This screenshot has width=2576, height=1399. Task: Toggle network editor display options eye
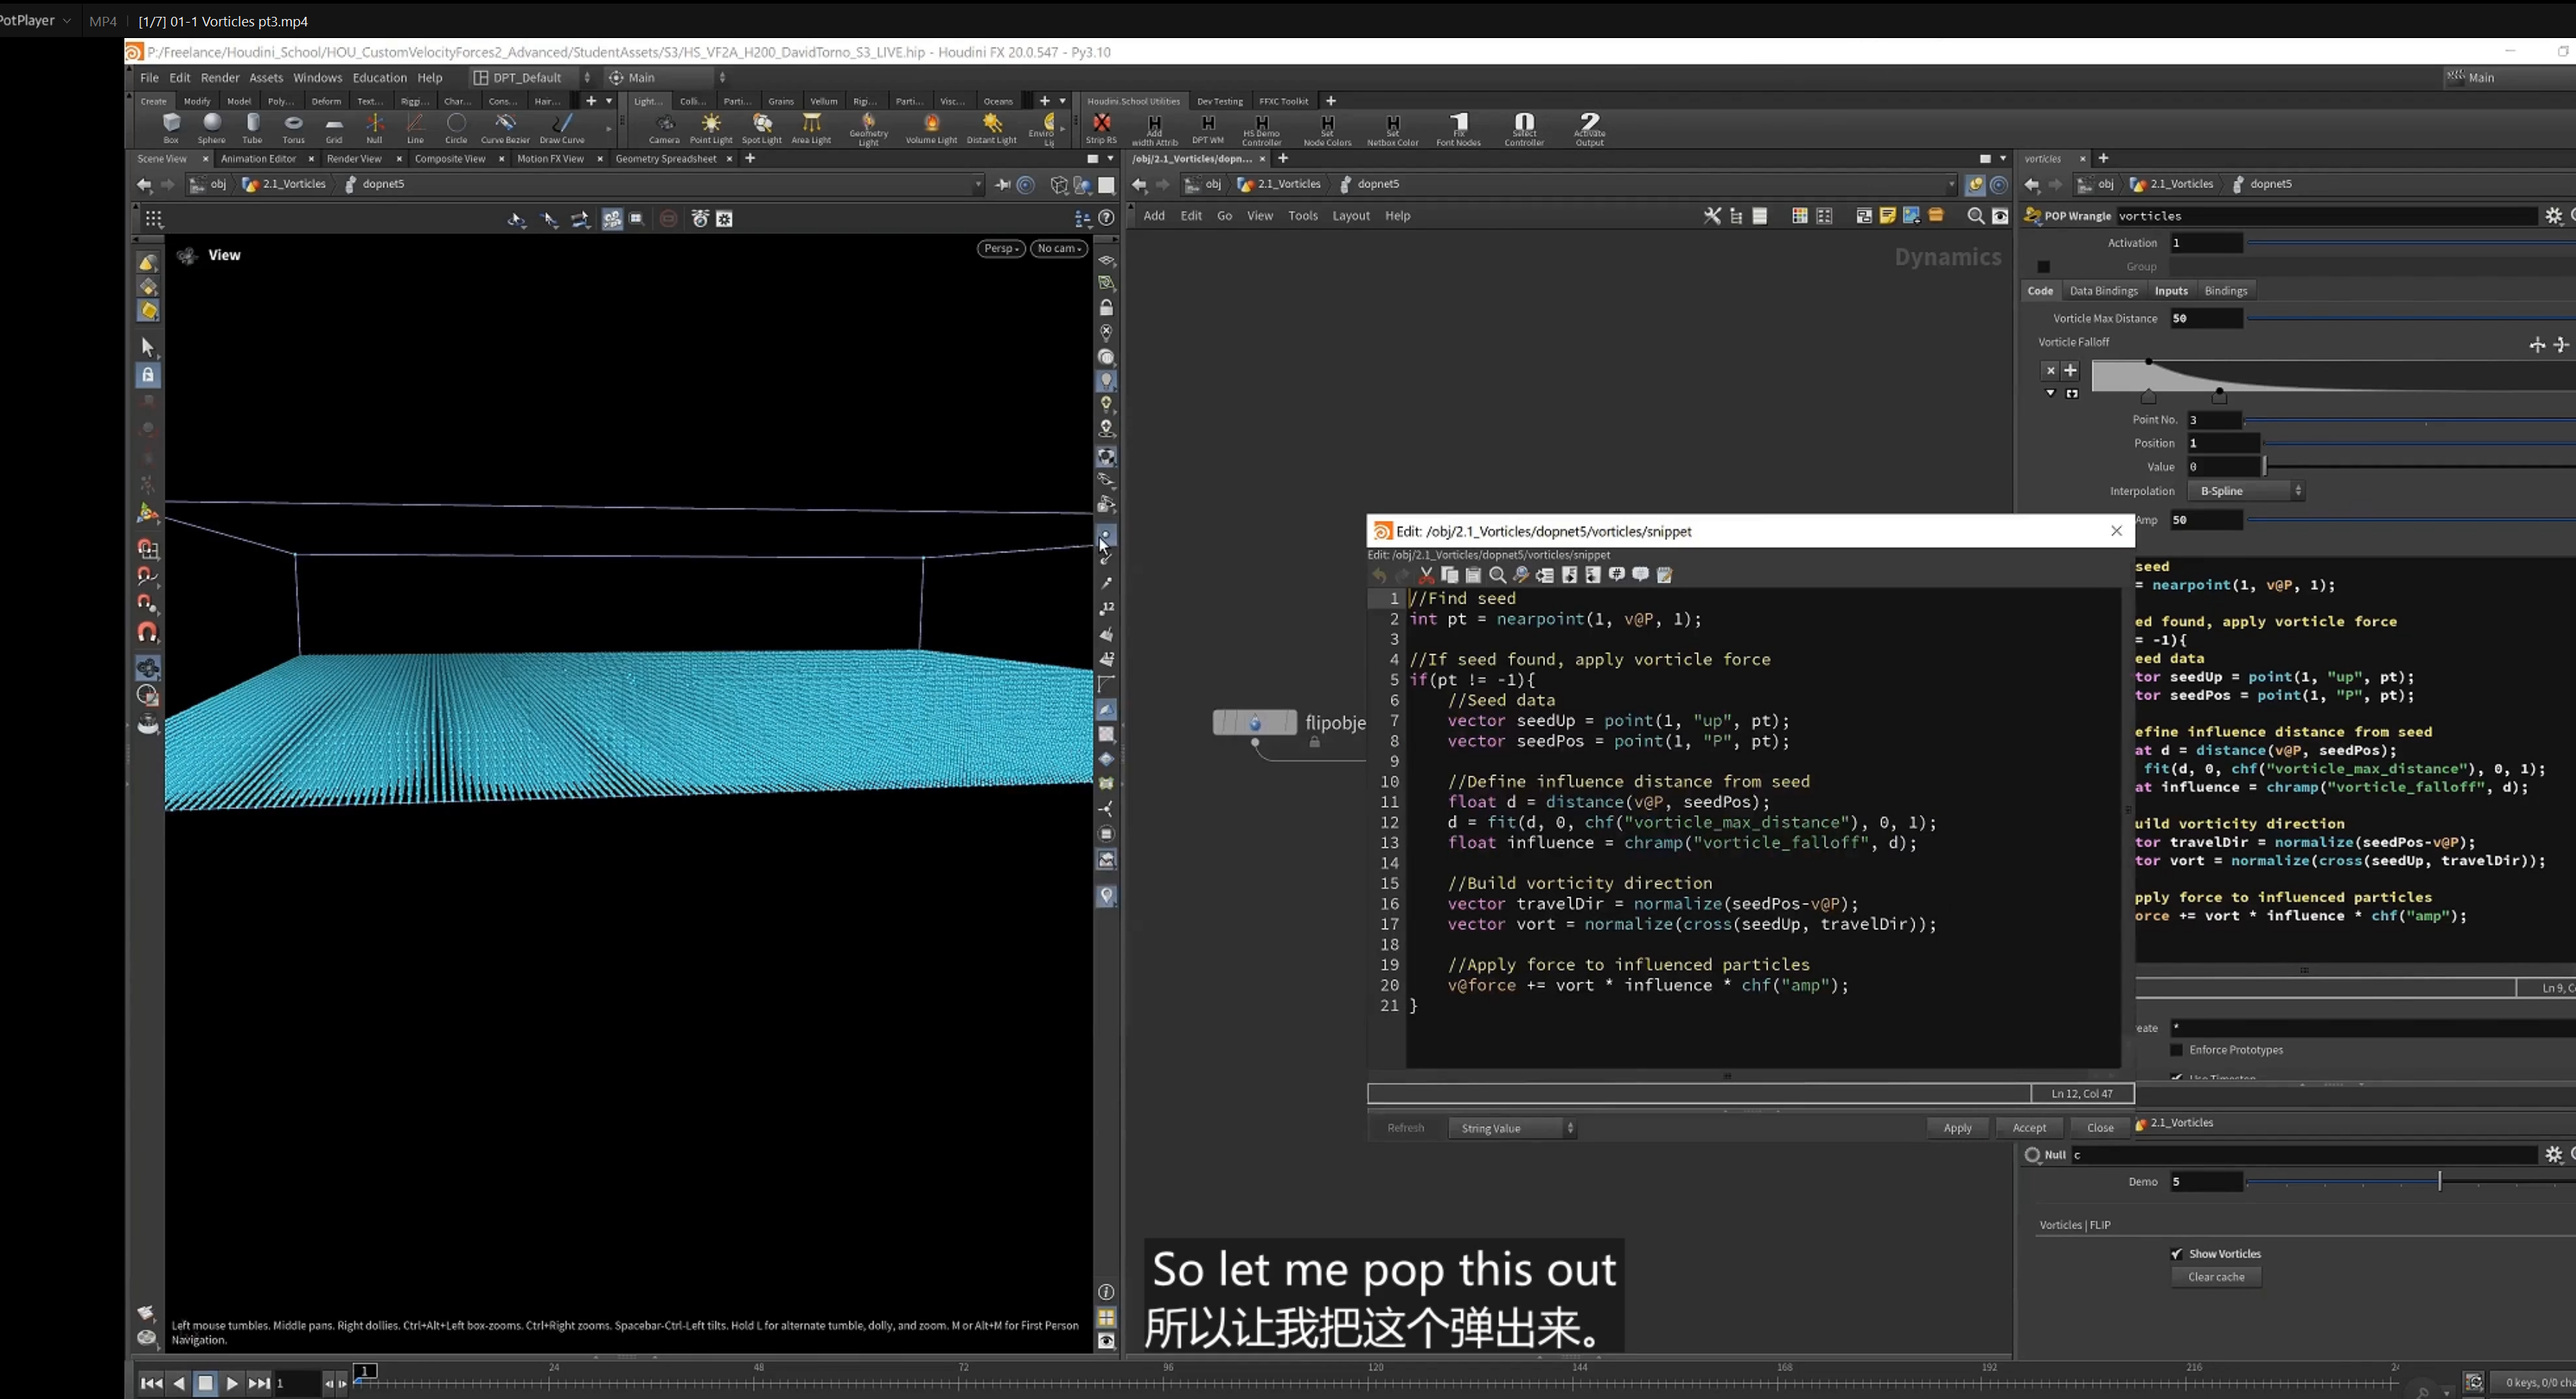pos(1999,216)
